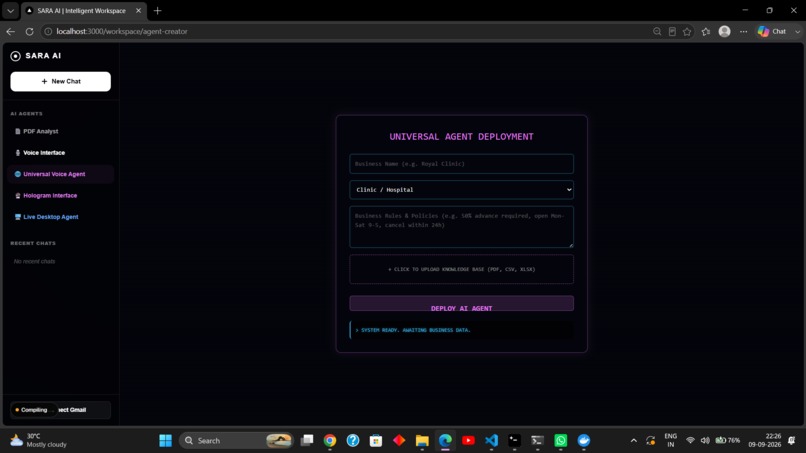Open the Copilot Chat button
806x453 pixels.
coord(773,31)
